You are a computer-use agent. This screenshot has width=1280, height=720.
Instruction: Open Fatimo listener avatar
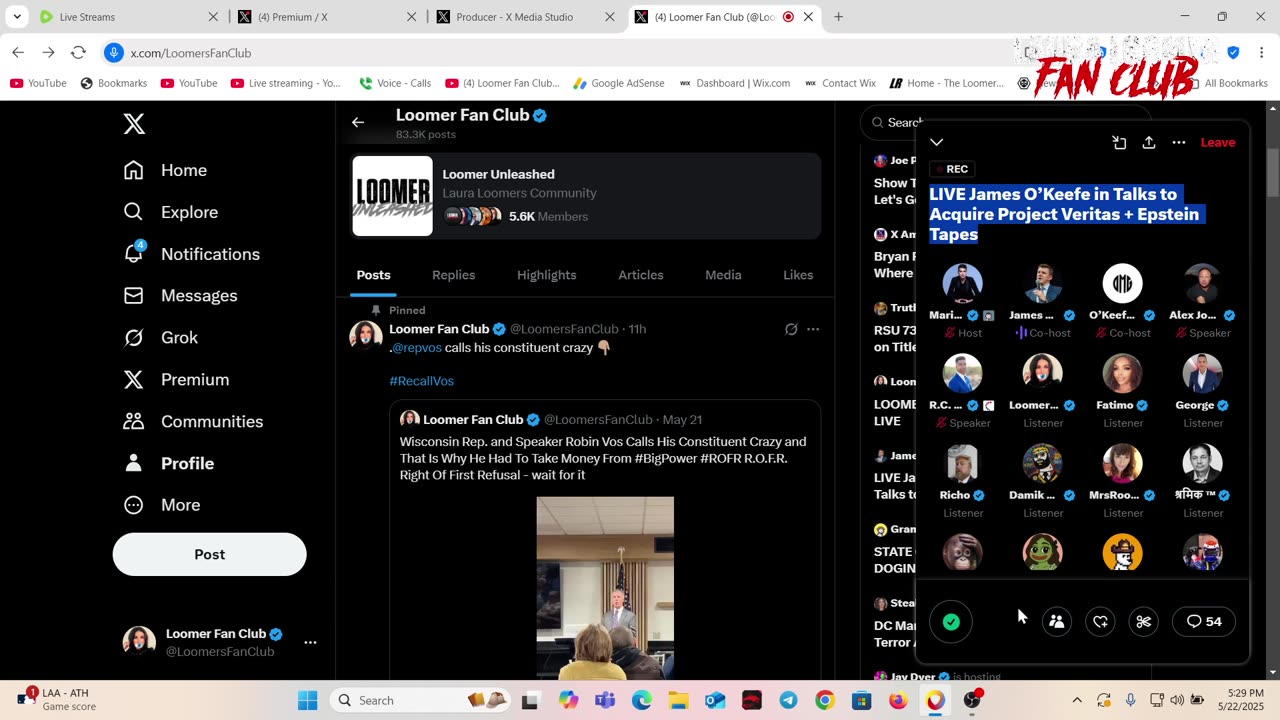click(1122, 373)
